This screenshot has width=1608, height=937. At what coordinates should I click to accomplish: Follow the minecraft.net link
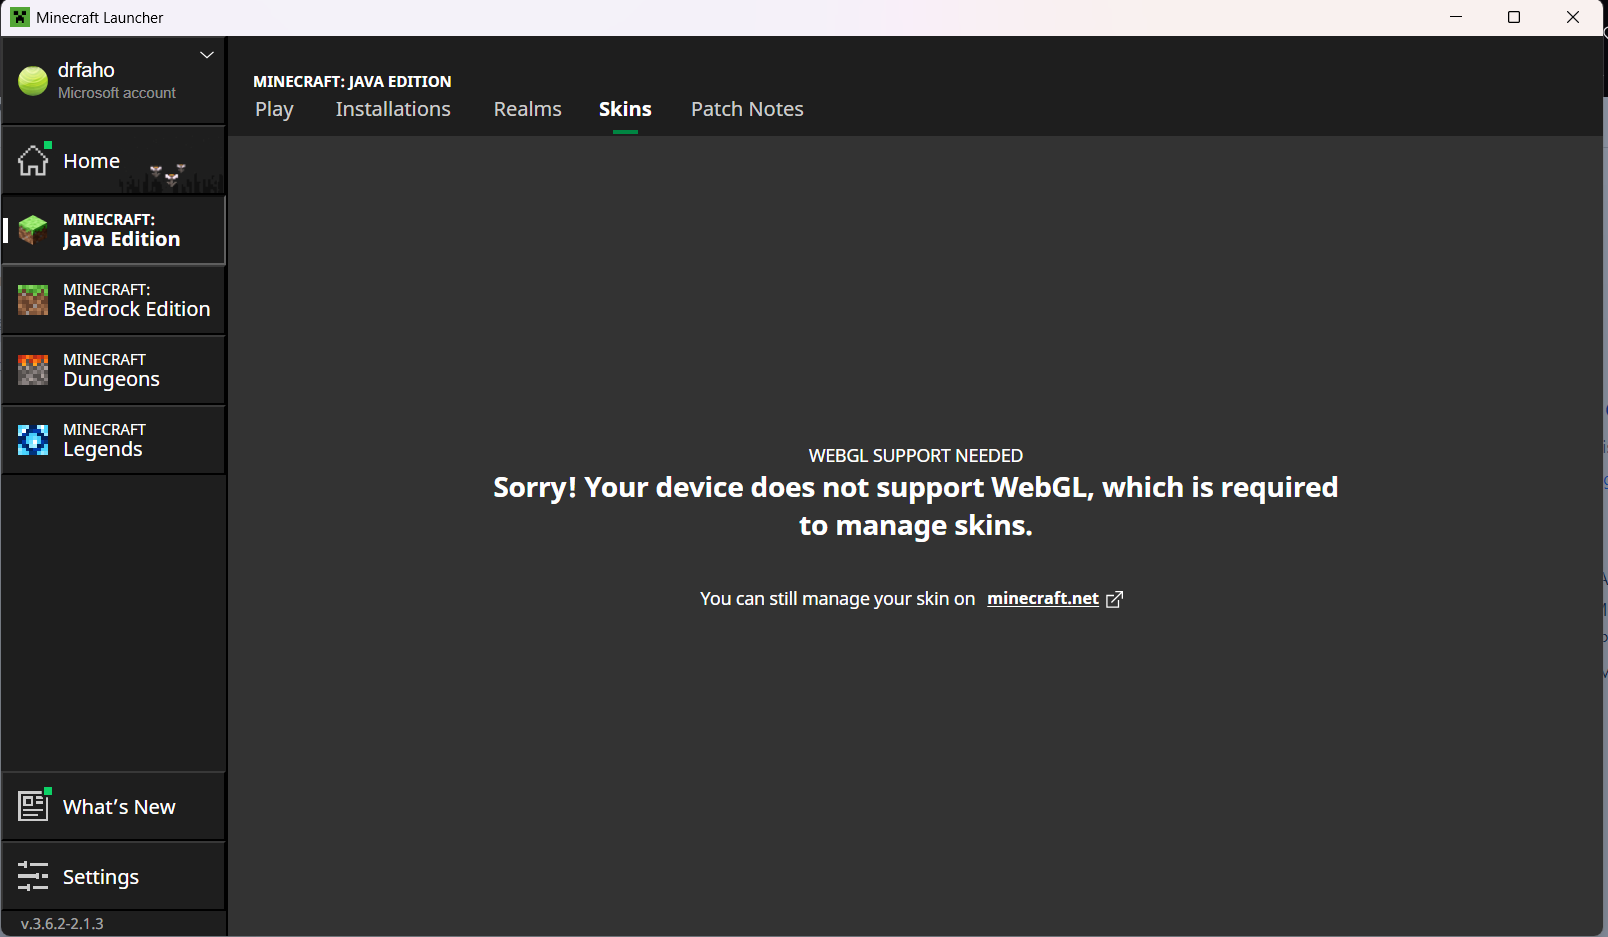click(x=1043, y=598)
